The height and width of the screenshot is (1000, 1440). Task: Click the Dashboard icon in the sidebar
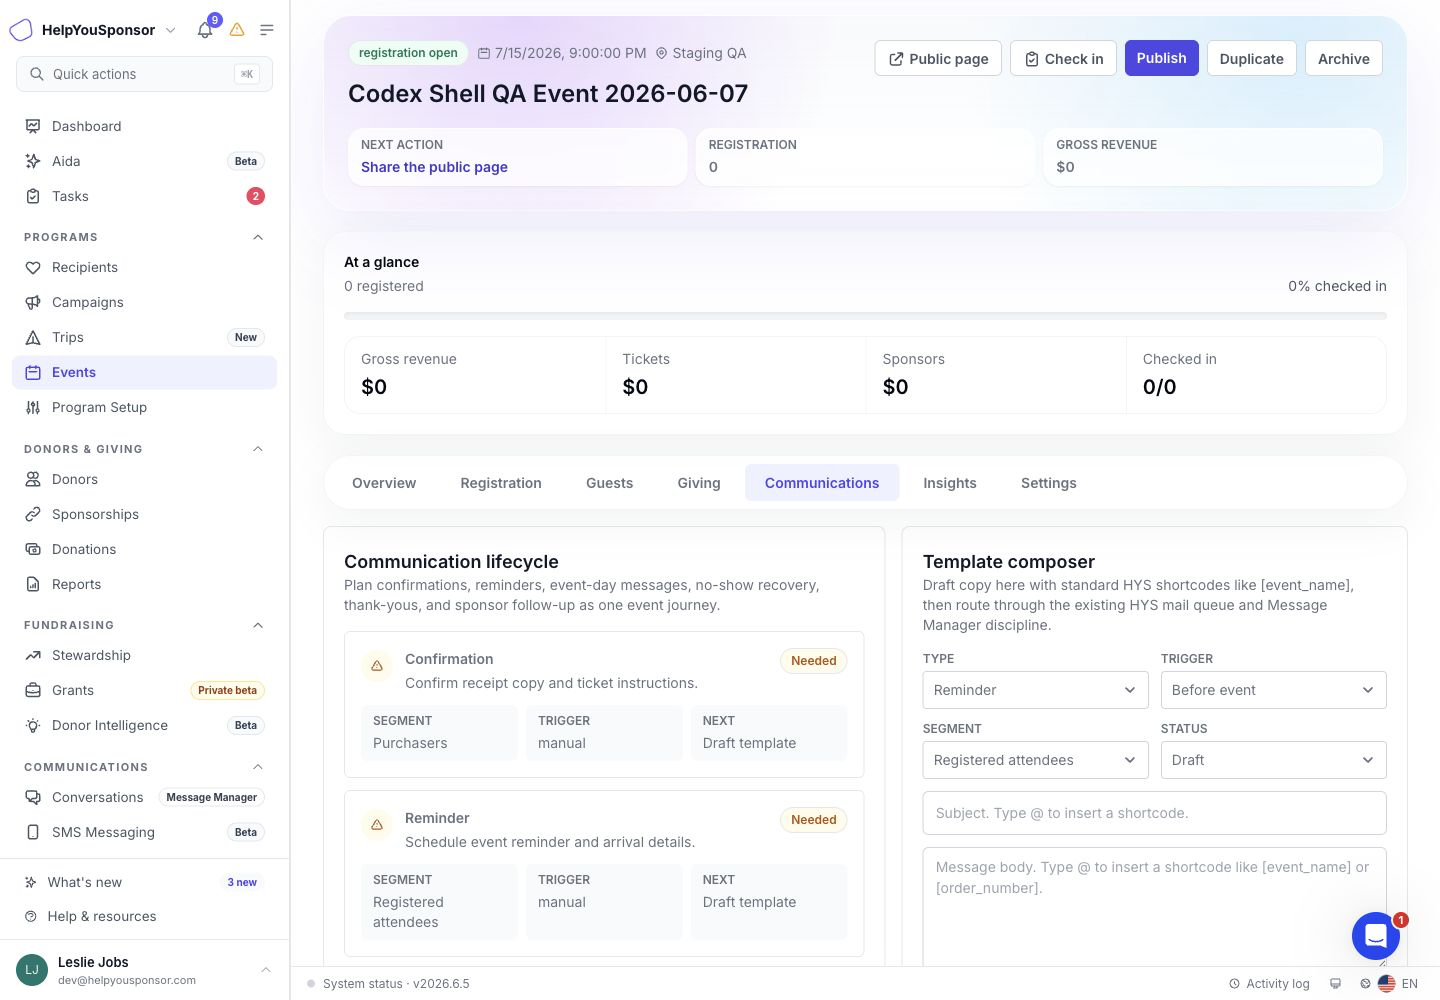click(33, 126)
